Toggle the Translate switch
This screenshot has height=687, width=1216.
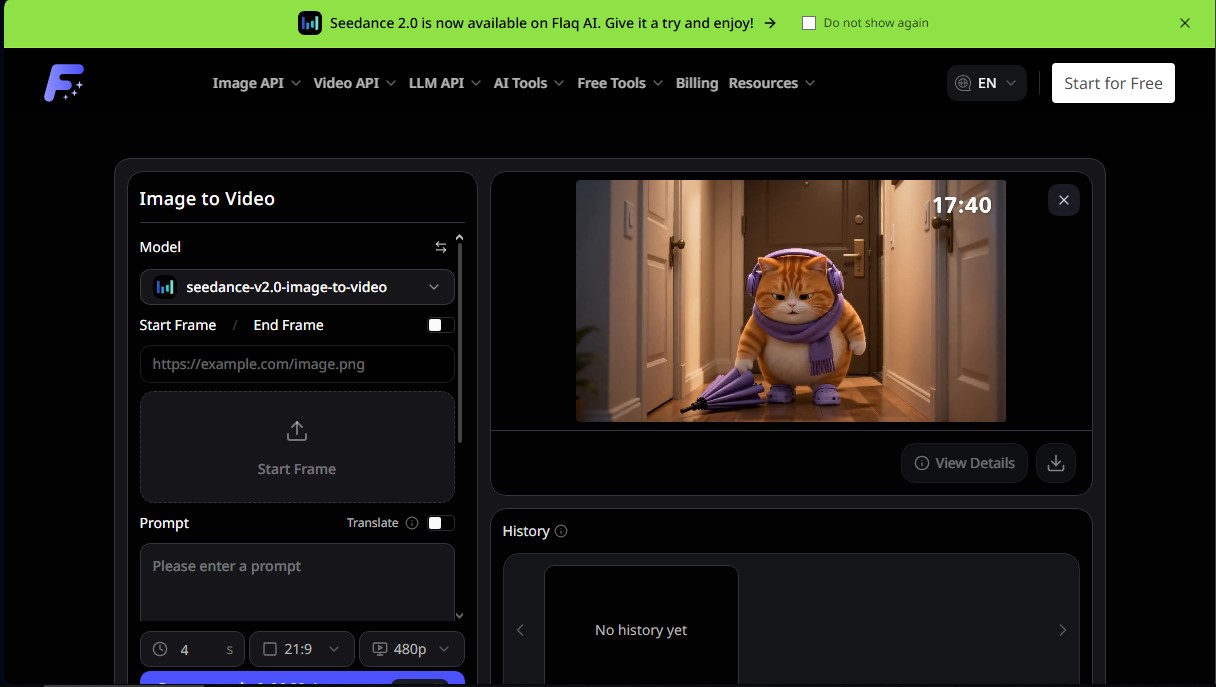click(x=440, y=523)
